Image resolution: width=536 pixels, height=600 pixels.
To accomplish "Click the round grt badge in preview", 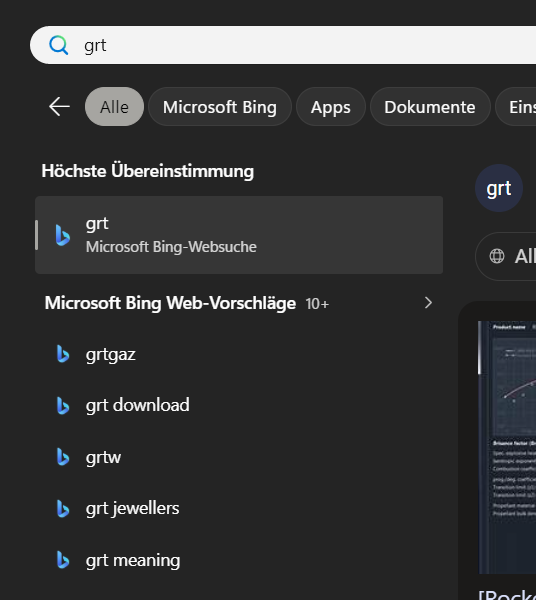I will pos(499,188).
